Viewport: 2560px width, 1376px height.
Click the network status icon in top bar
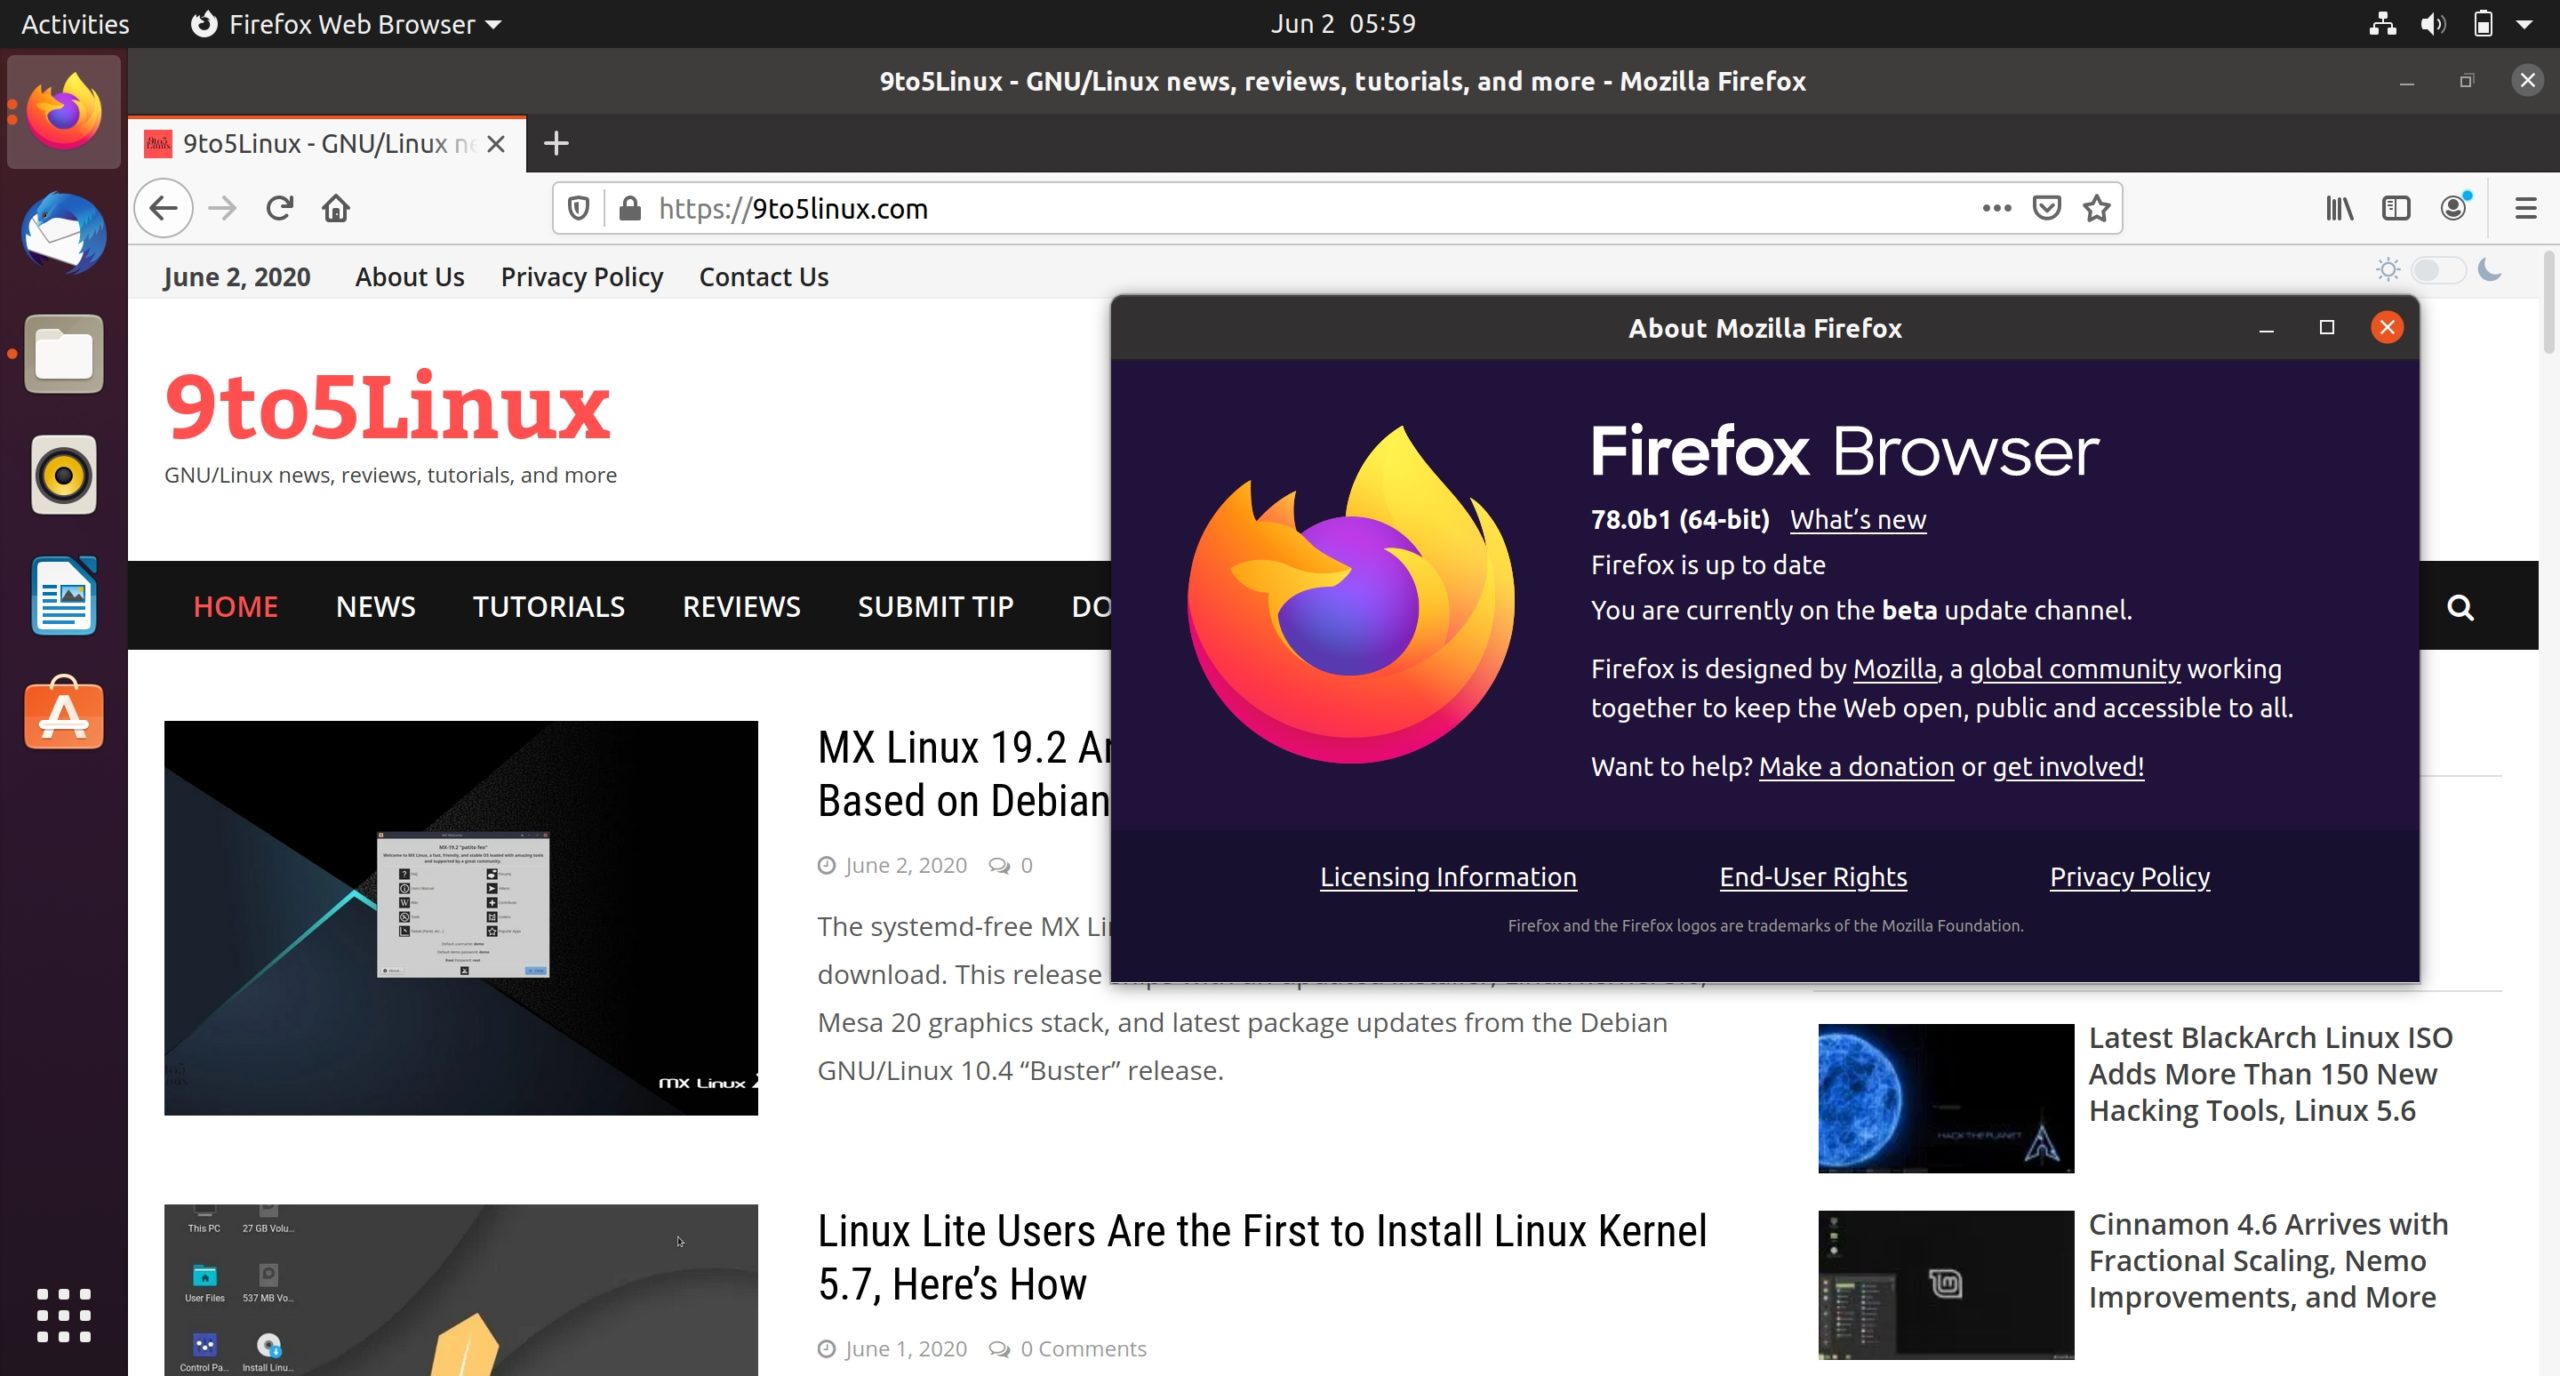pos(2383,23)
